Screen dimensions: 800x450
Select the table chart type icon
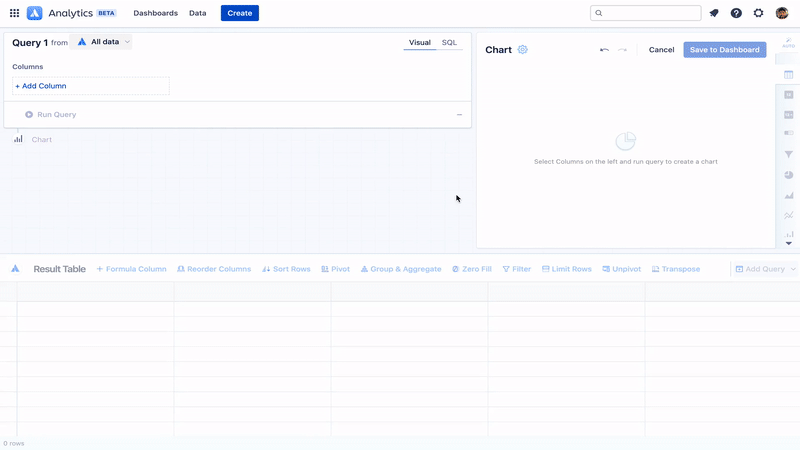[x=789, y=75]
